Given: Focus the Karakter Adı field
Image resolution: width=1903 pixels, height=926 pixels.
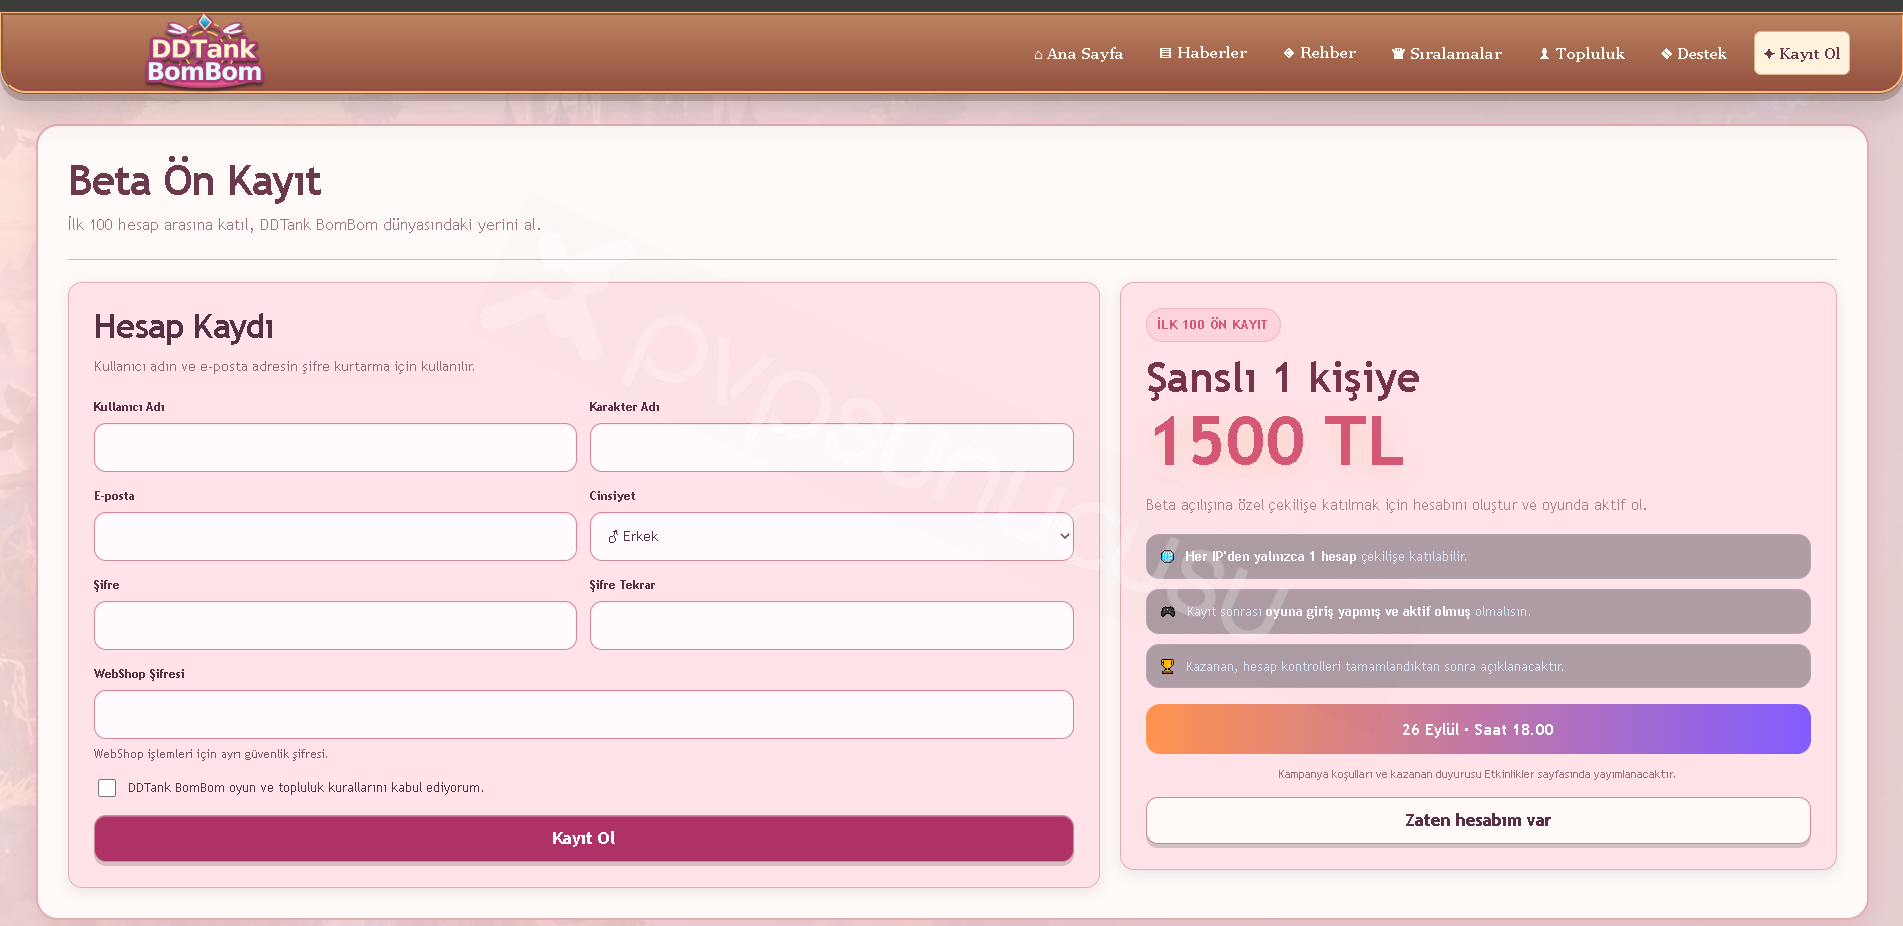Looking at the screenshot, I should (832, 448).
